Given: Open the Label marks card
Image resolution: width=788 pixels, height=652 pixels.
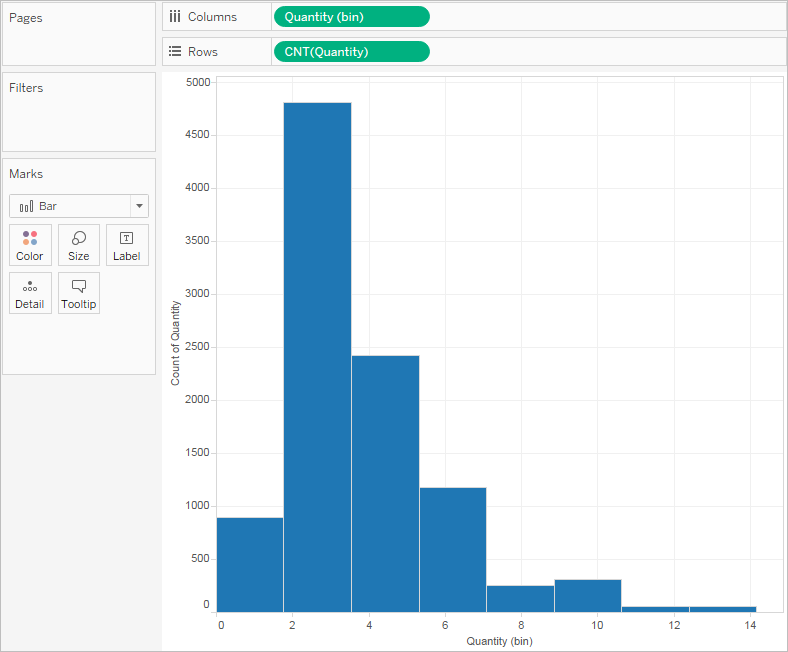Looking at the screenshot, I should (127, 245).
